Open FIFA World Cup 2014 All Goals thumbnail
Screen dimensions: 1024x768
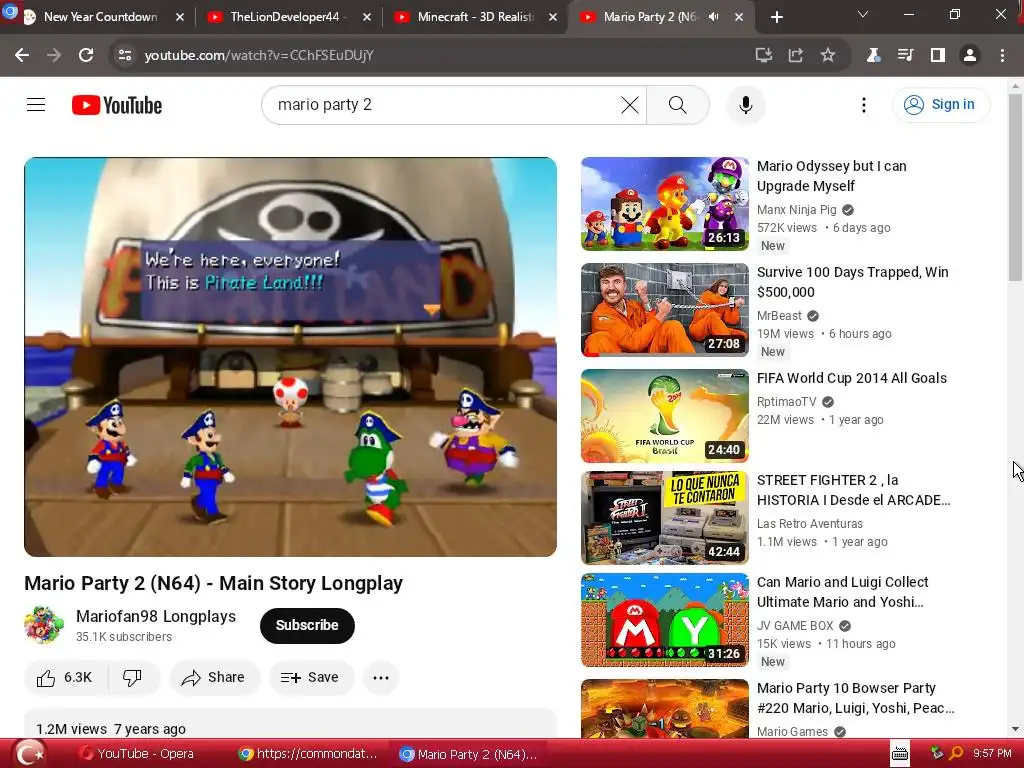tap(665, 415)
